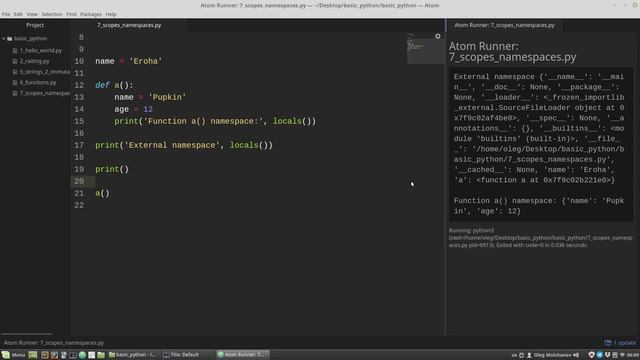Click the Telegram tray icon

(x=600, y=355)
